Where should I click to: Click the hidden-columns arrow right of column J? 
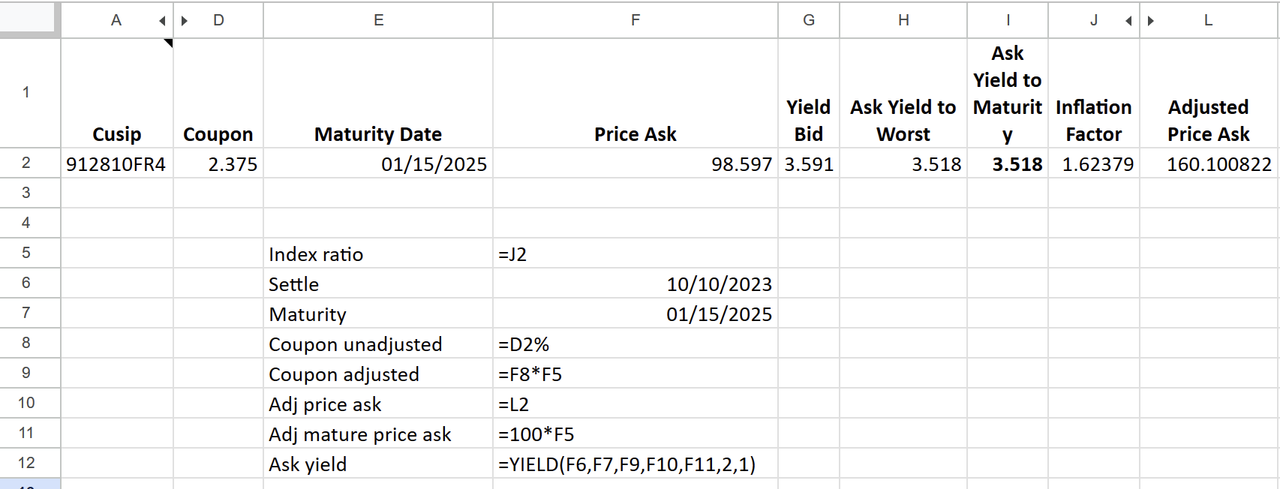1129,19
